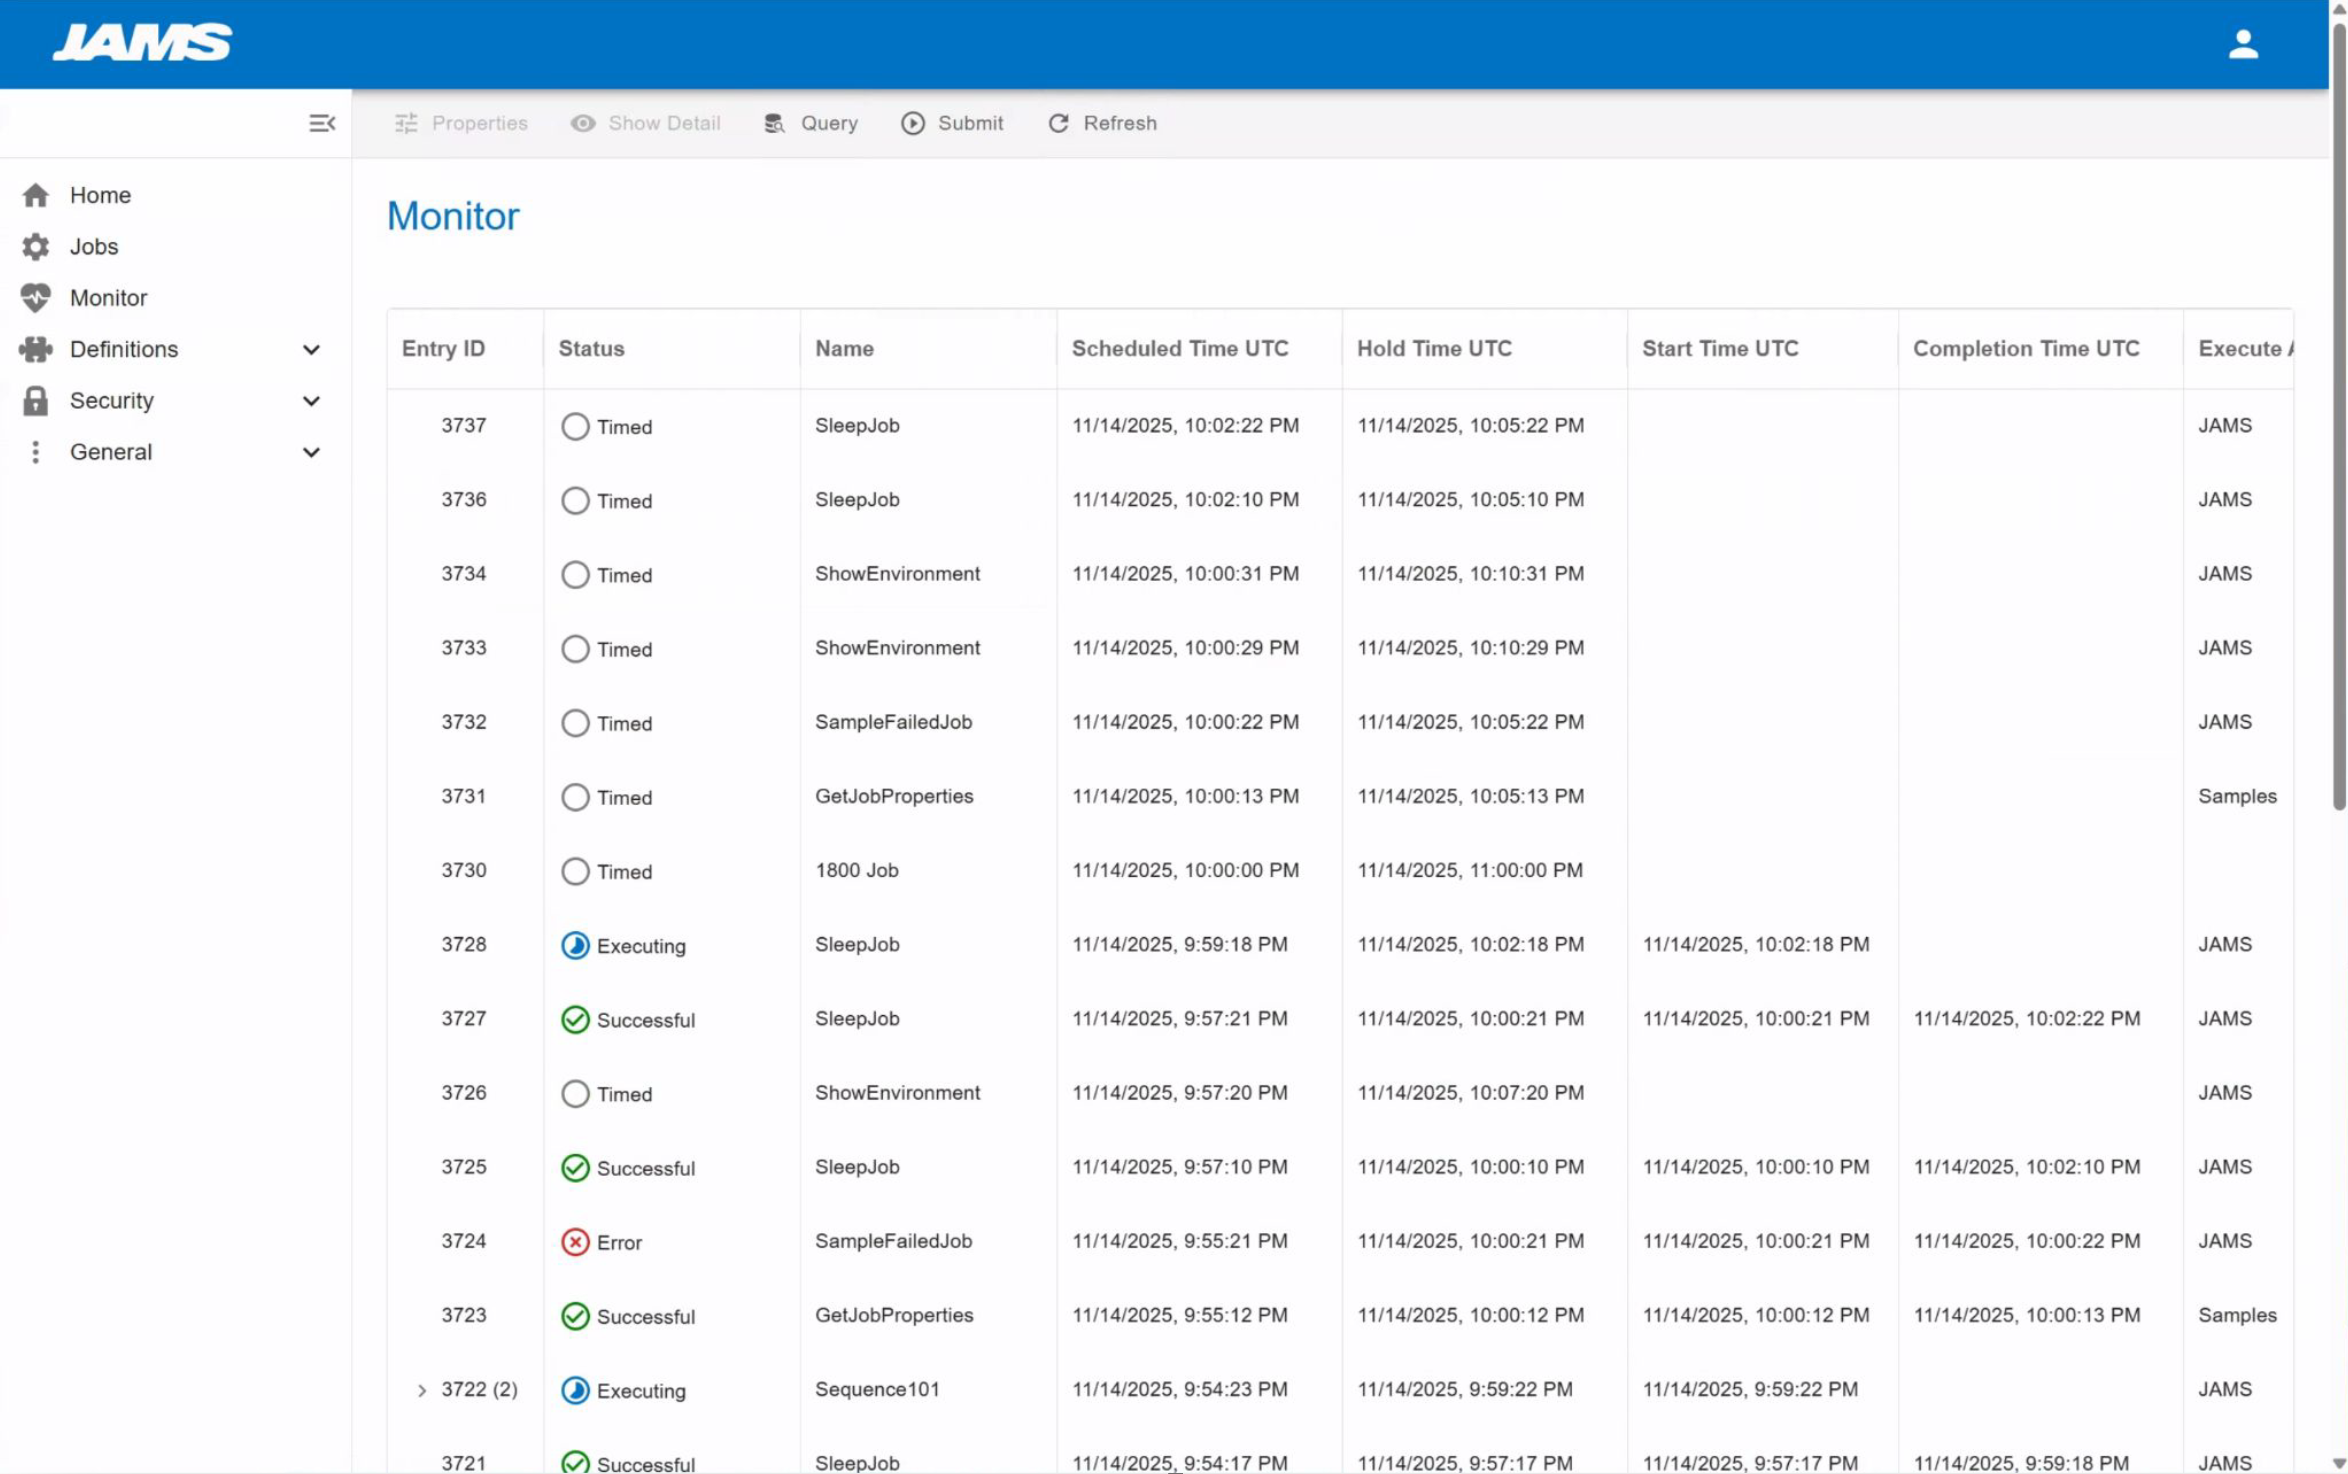Click the Executing status icon for entry 3728
This screenshot has width=2348, height=1474.
point(575,945)
